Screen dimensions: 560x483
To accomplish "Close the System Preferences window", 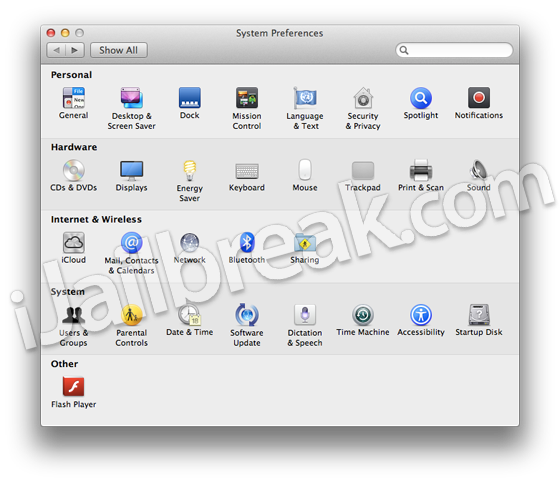I will coord(51,33).
